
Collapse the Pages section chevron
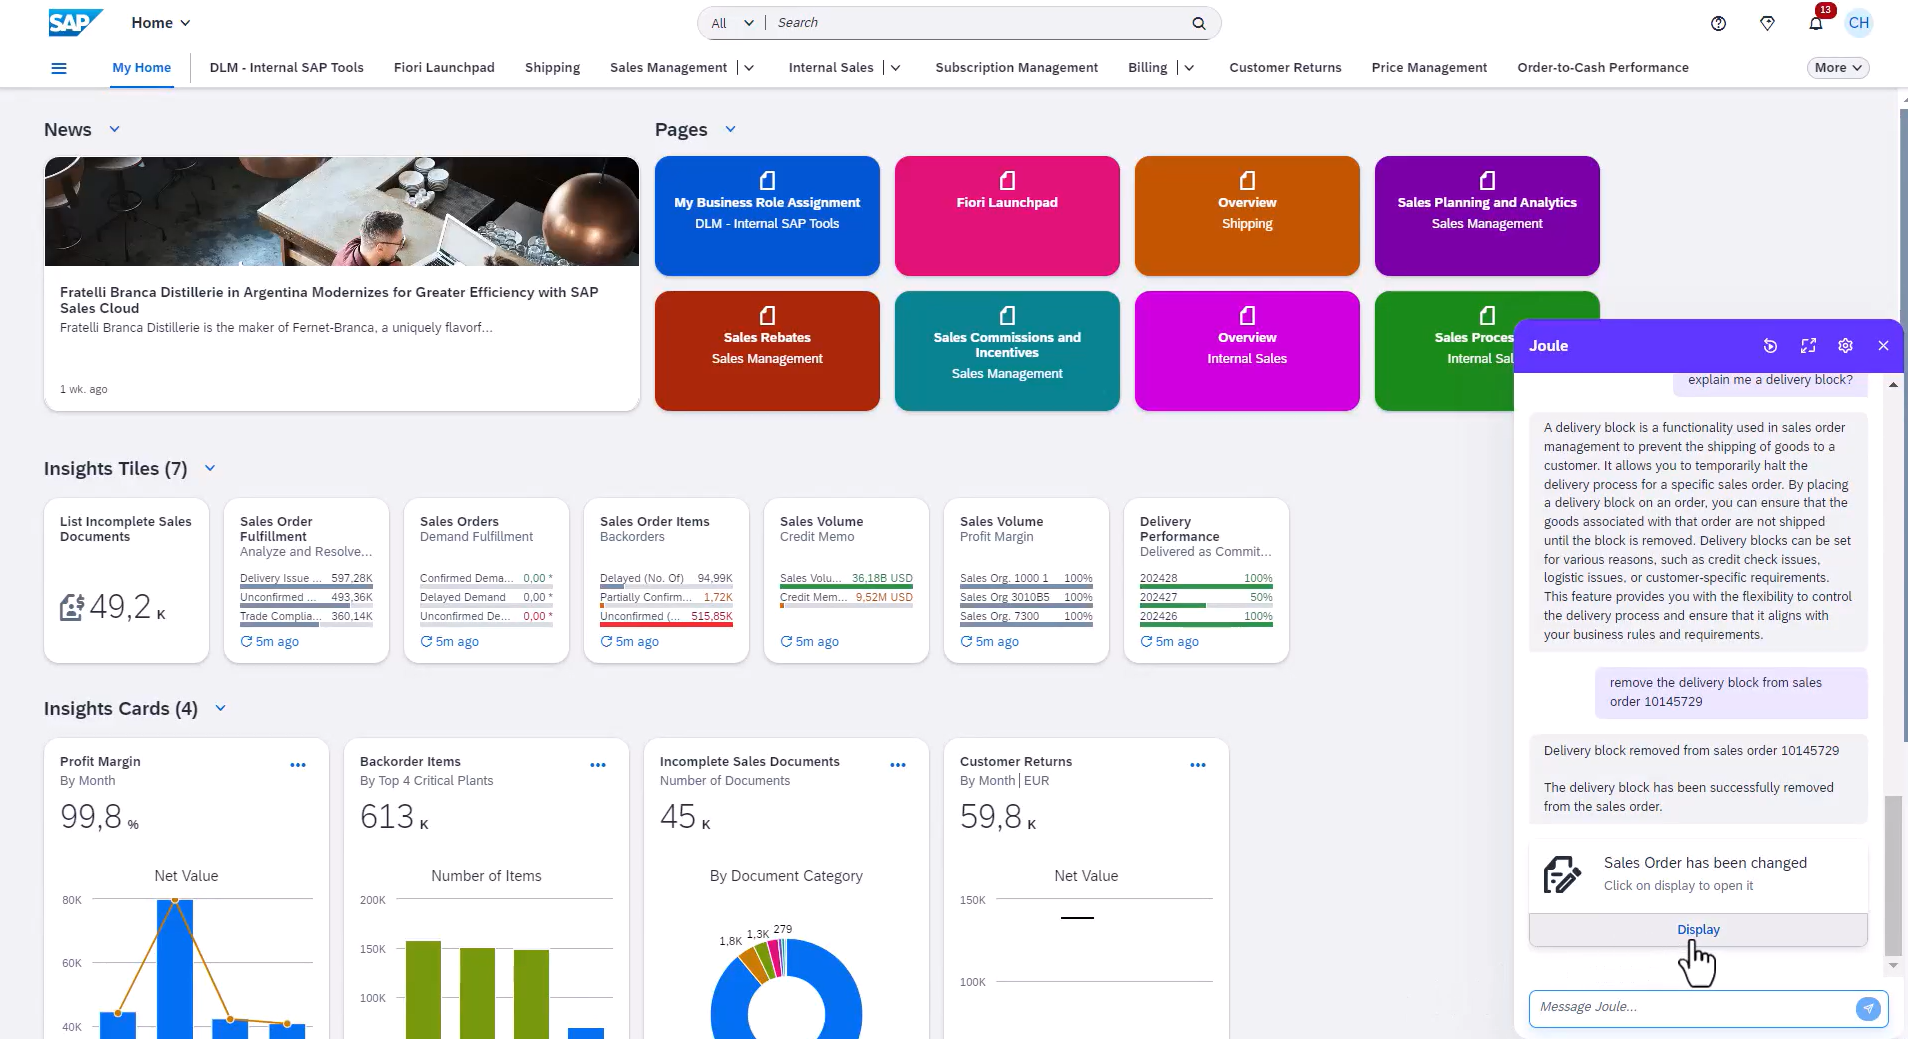click(x=730, y=129)
